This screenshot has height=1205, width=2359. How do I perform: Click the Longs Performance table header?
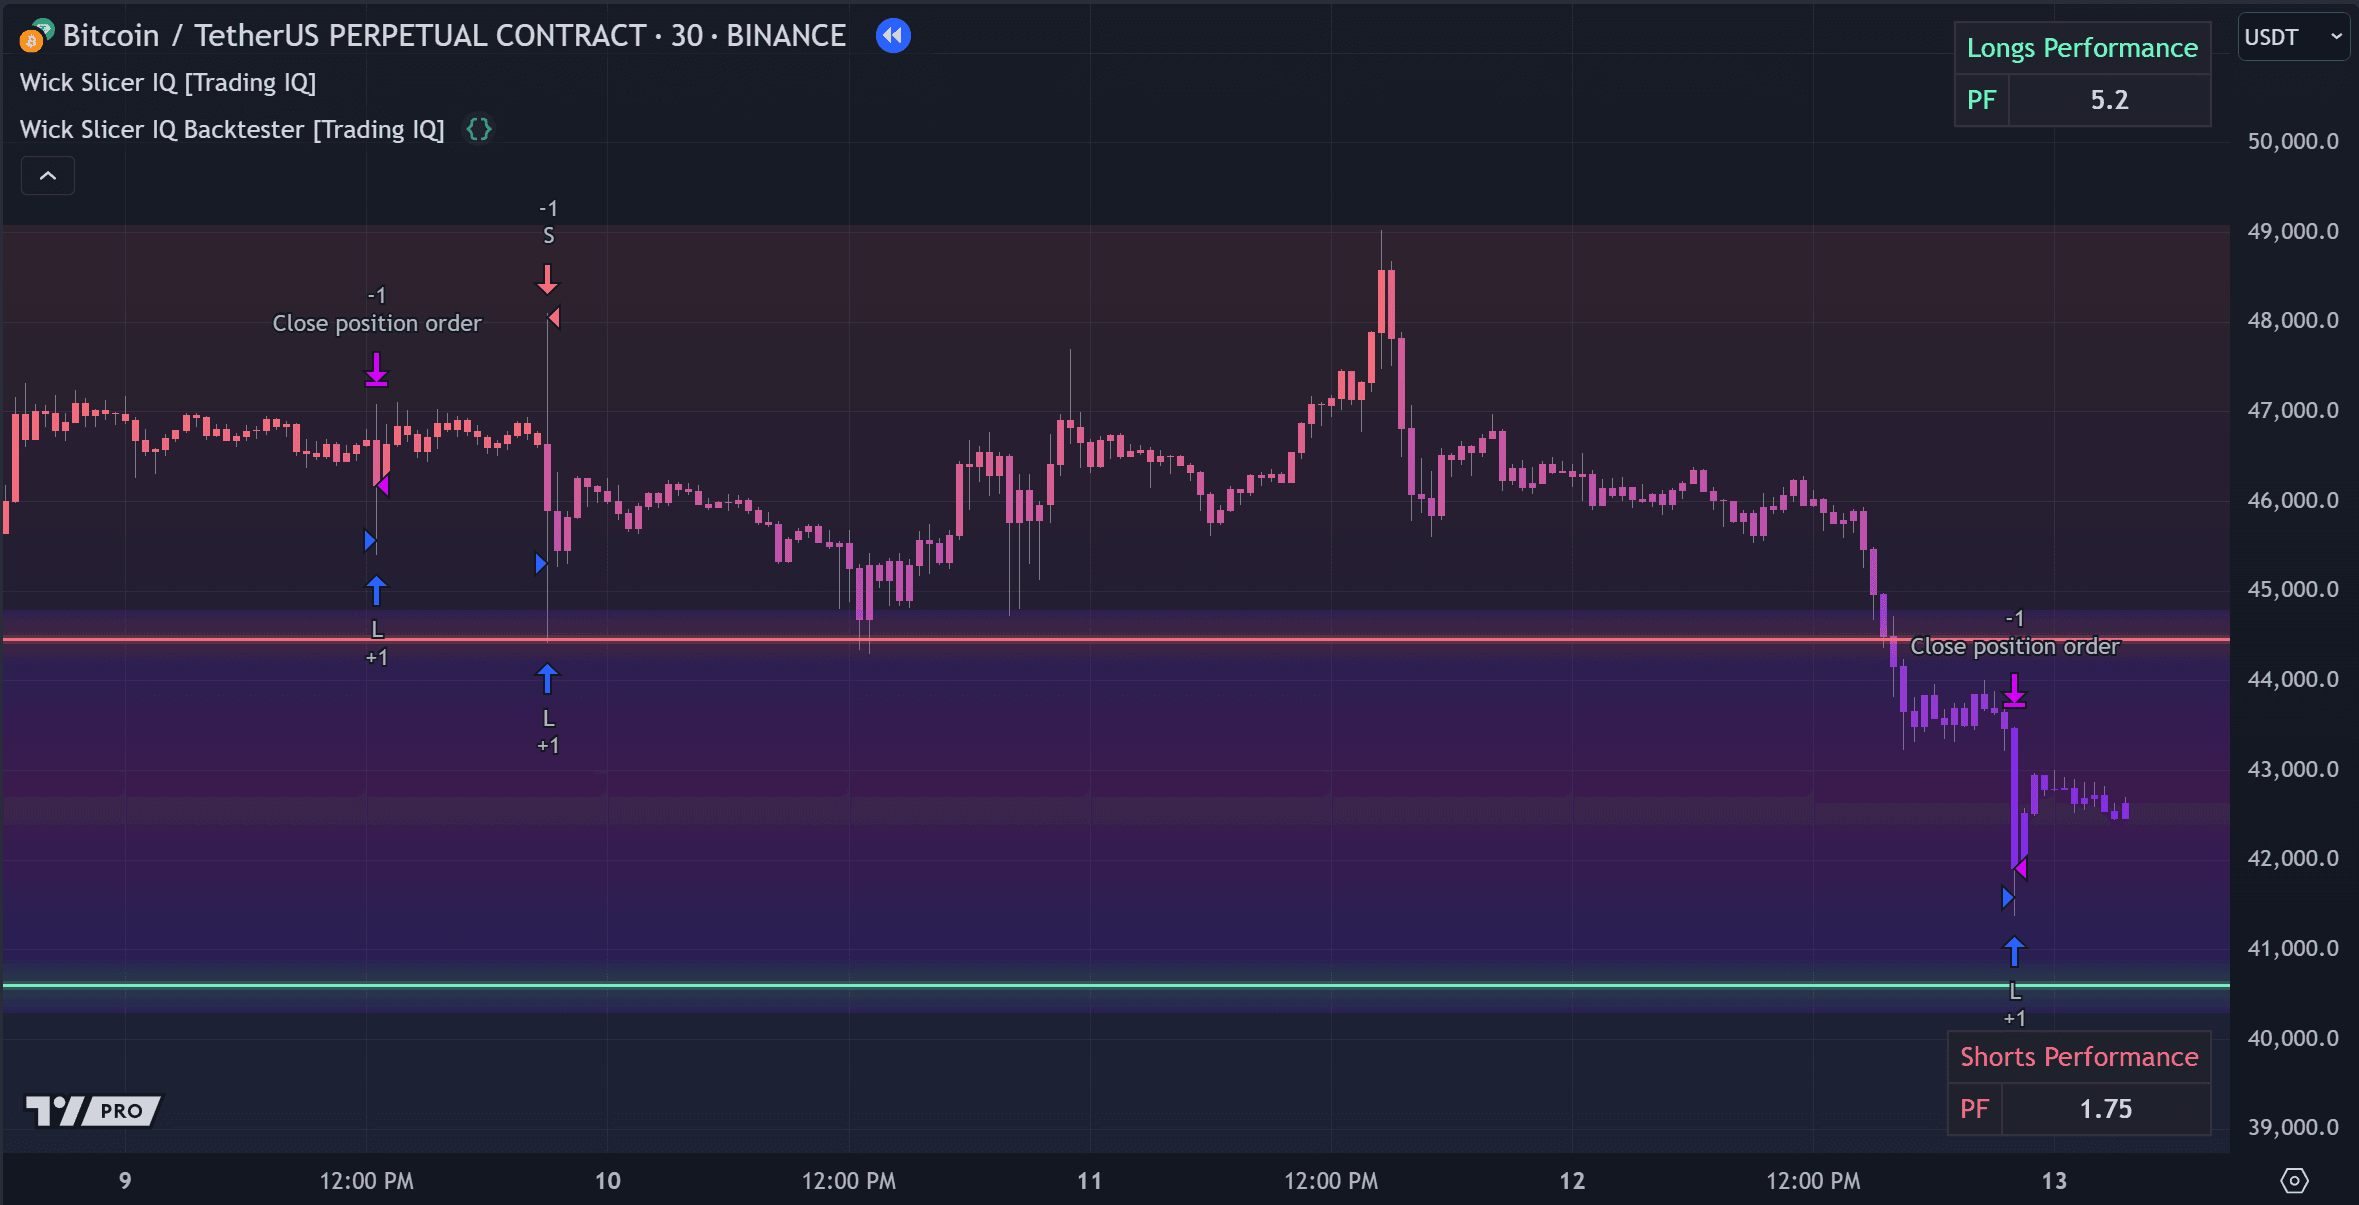2082,48
